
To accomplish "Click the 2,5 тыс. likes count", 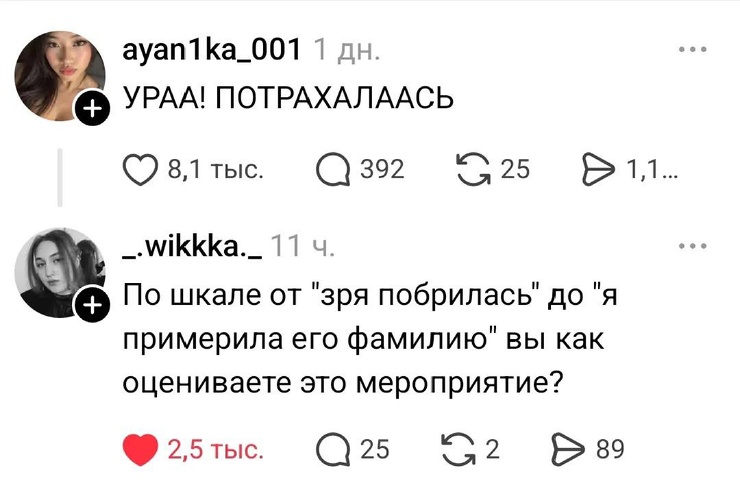I will 216,451.
